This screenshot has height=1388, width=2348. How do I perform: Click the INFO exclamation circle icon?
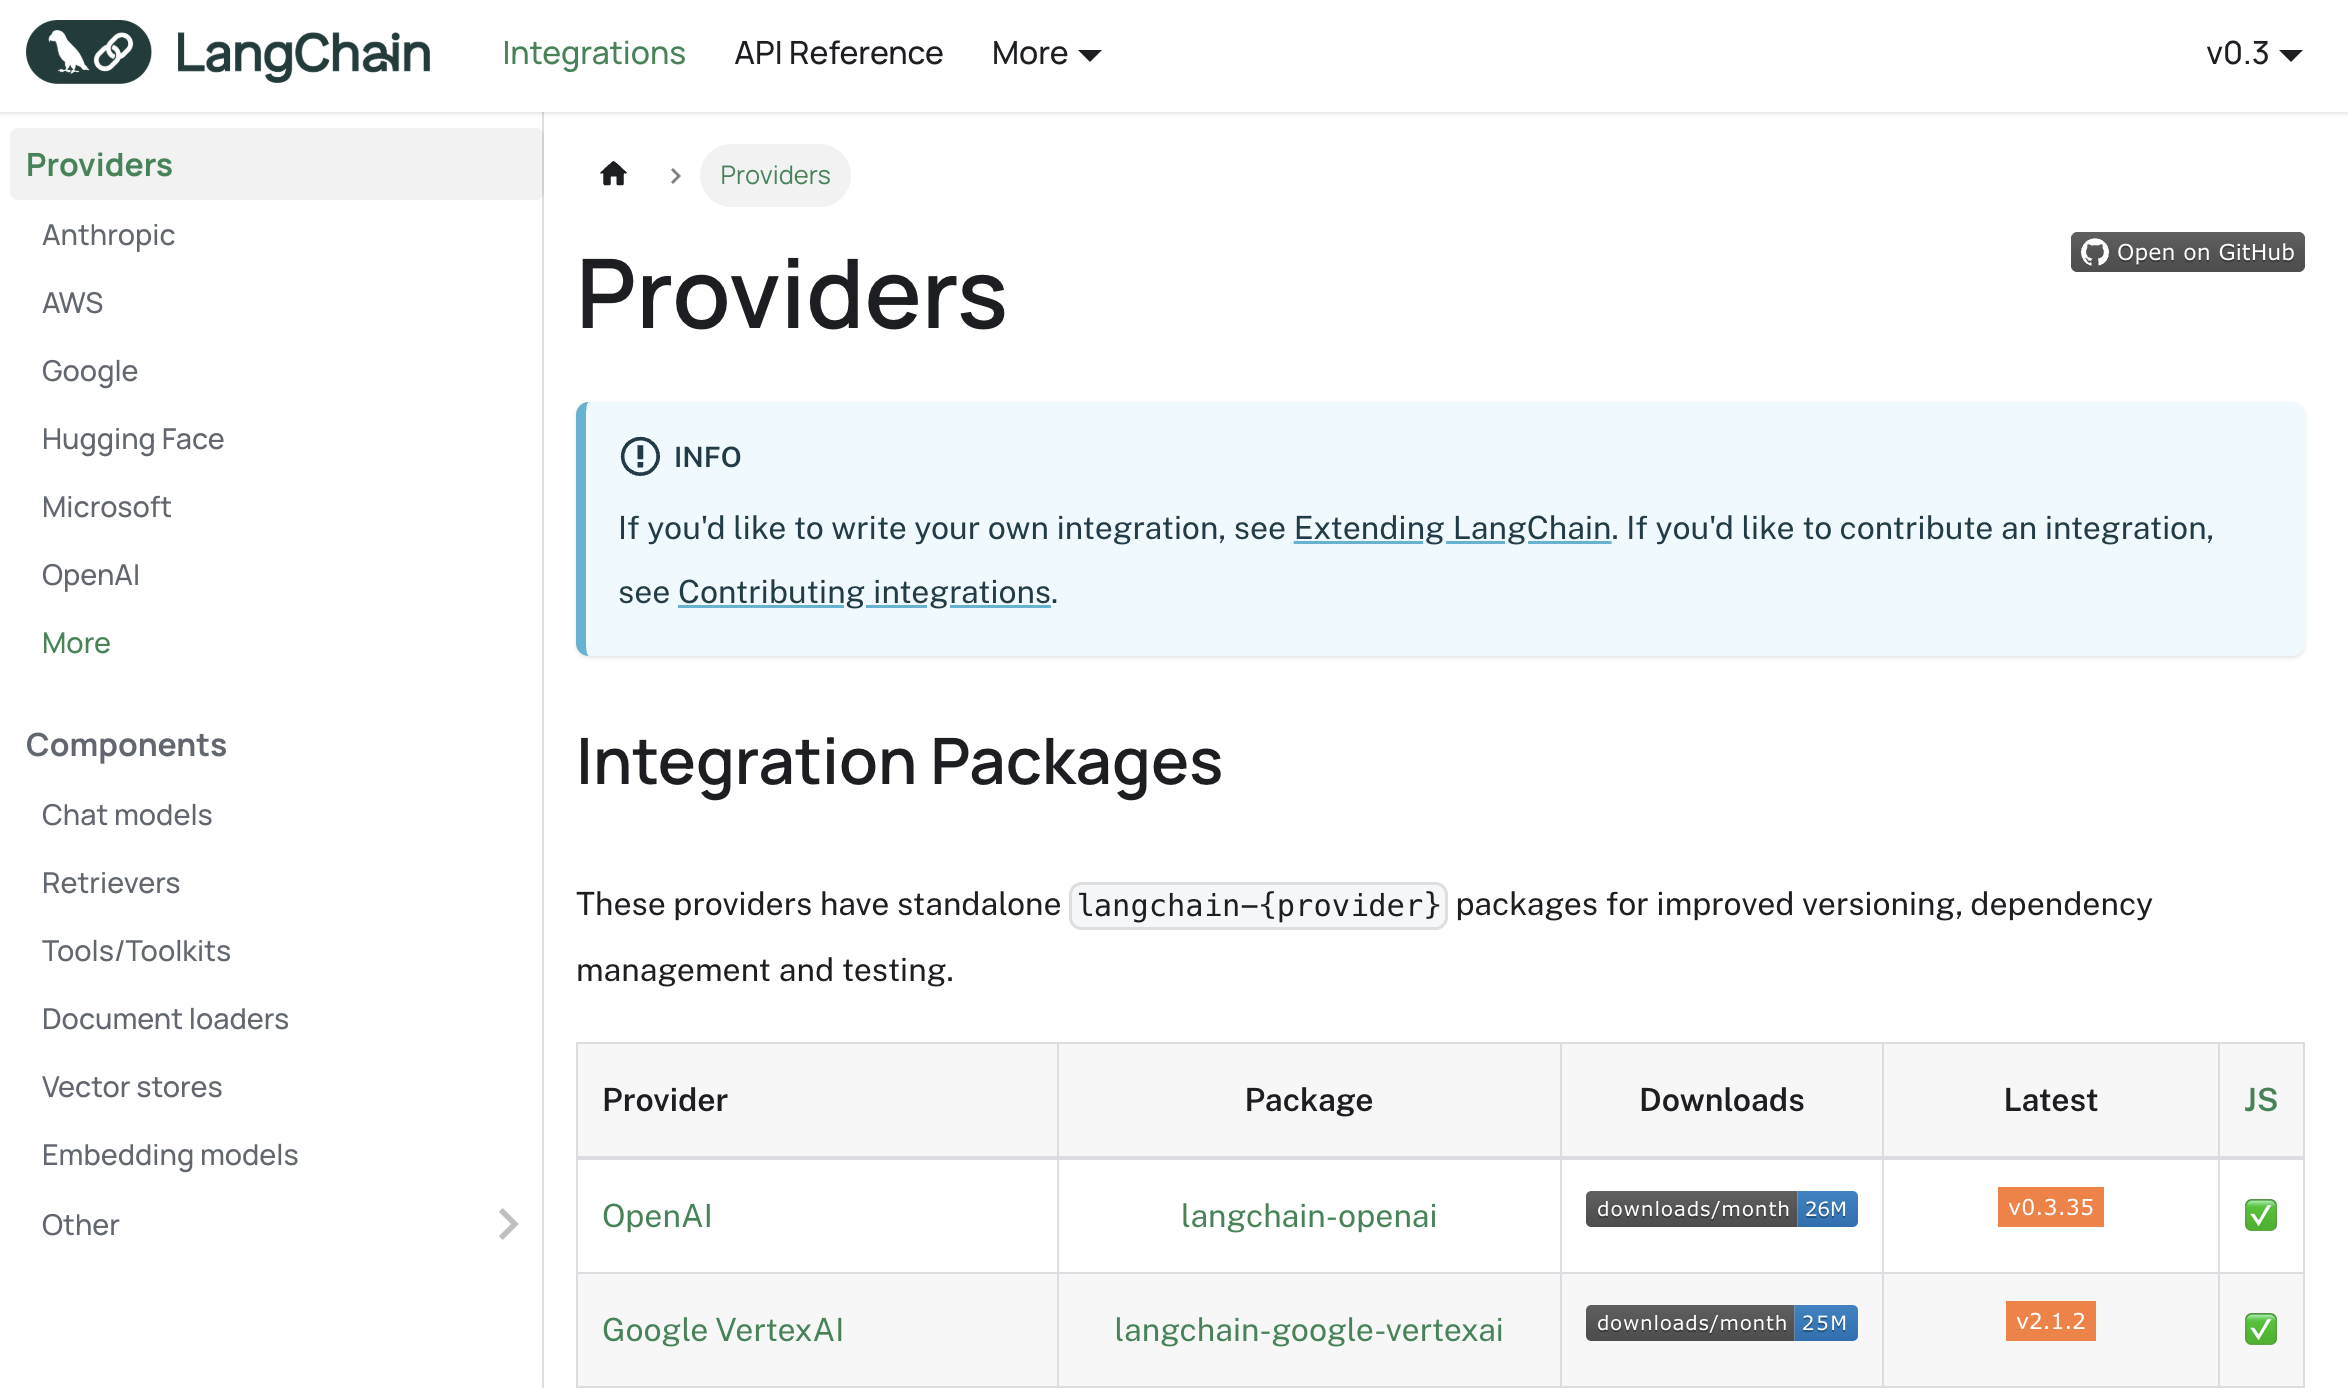point(640,457)
